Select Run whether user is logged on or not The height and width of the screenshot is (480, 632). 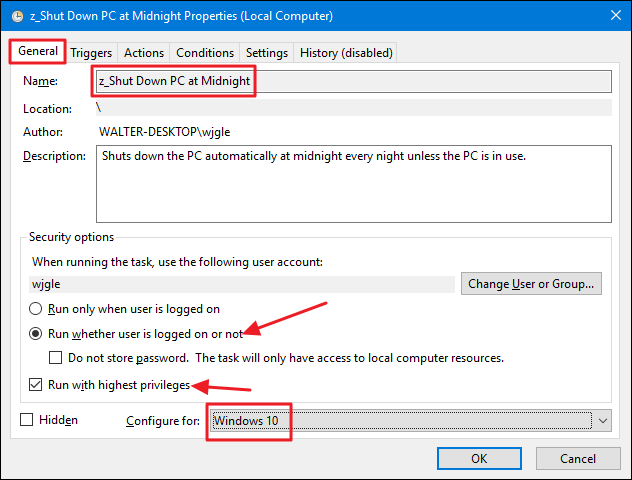[37, 334]
